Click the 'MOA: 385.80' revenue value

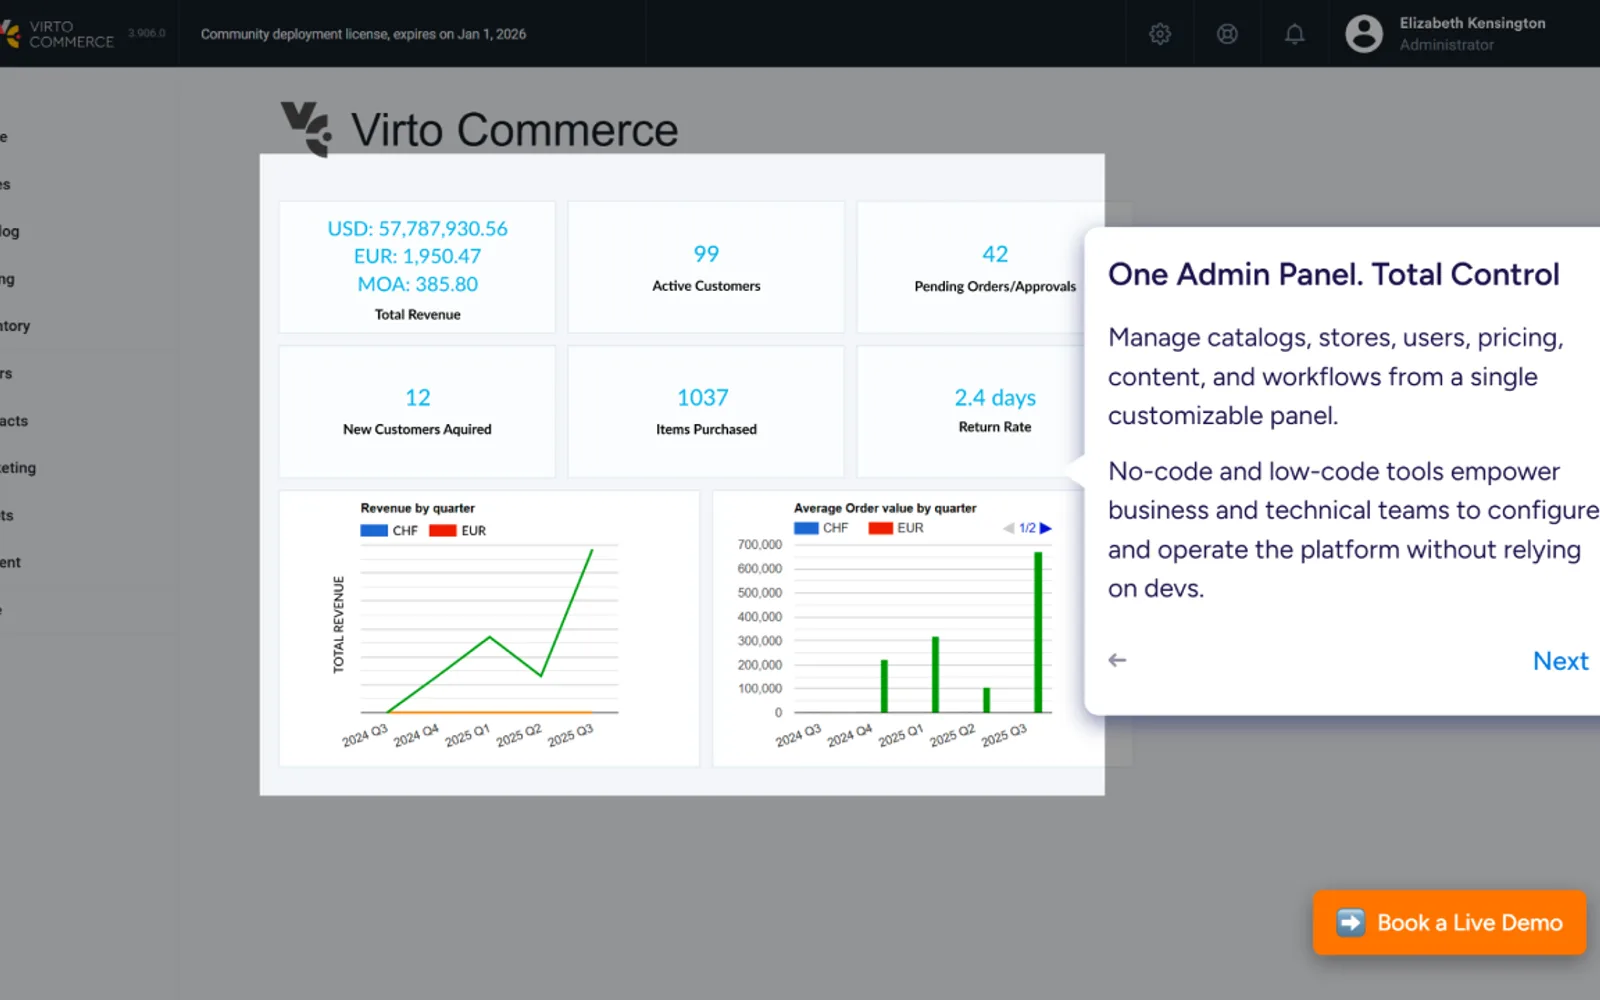tap(417, 284)
